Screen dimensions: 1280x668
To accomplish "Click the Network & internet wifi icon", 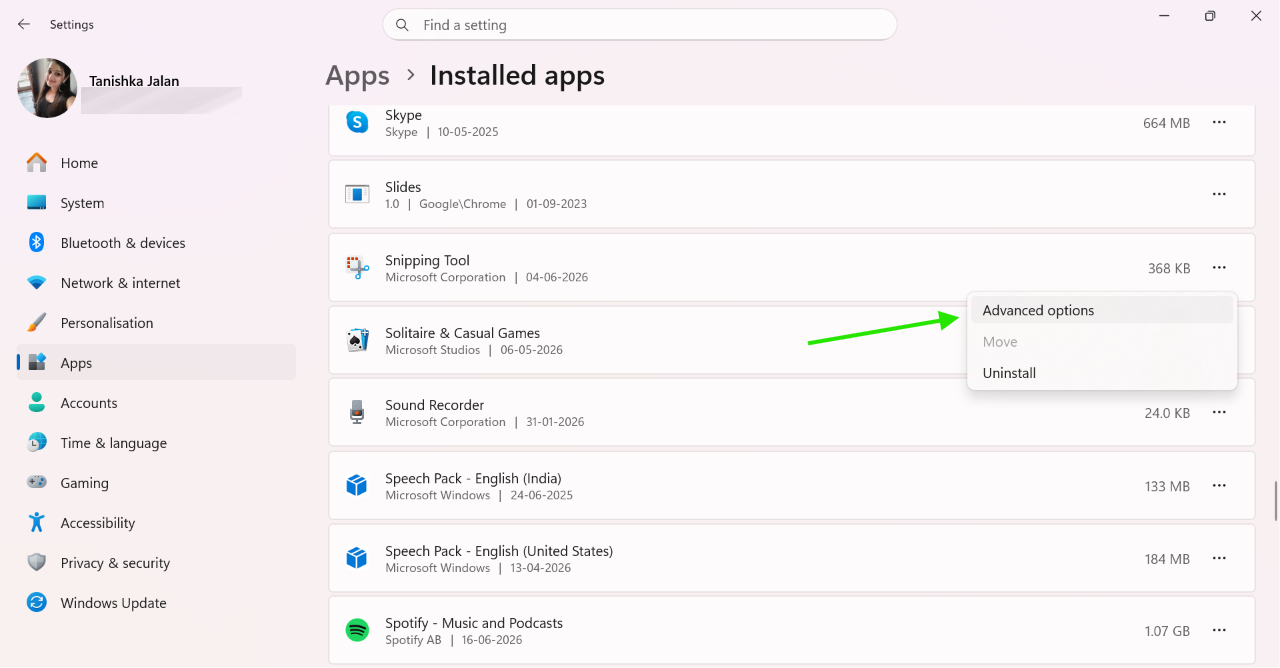I will (37, 283).
